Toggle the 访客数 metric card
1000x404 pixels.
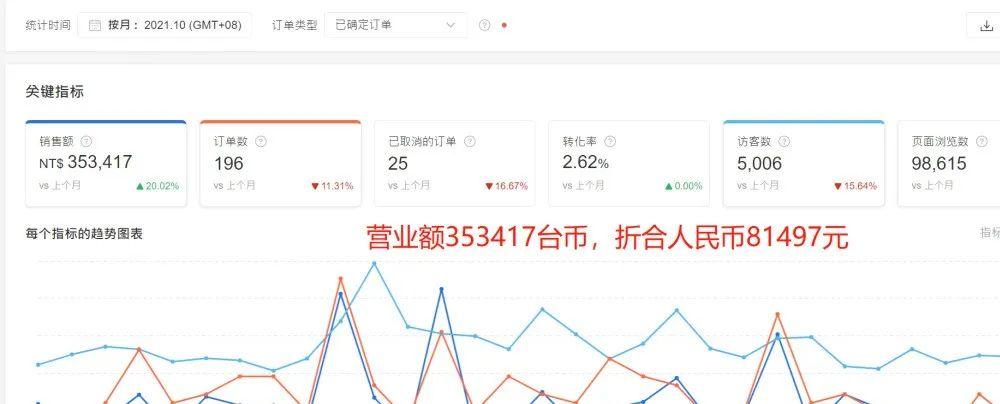pyautogui.click(x=804, y=163)
